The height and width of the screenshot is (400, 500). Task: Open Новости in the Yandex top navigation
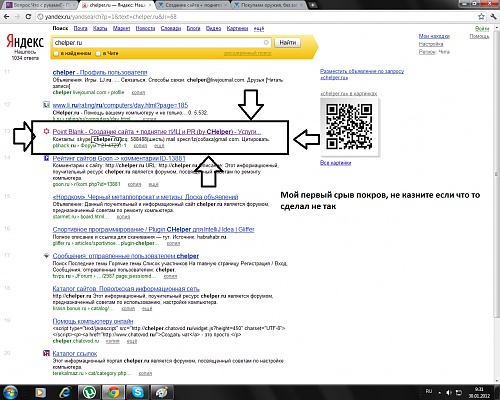point(145,28)
